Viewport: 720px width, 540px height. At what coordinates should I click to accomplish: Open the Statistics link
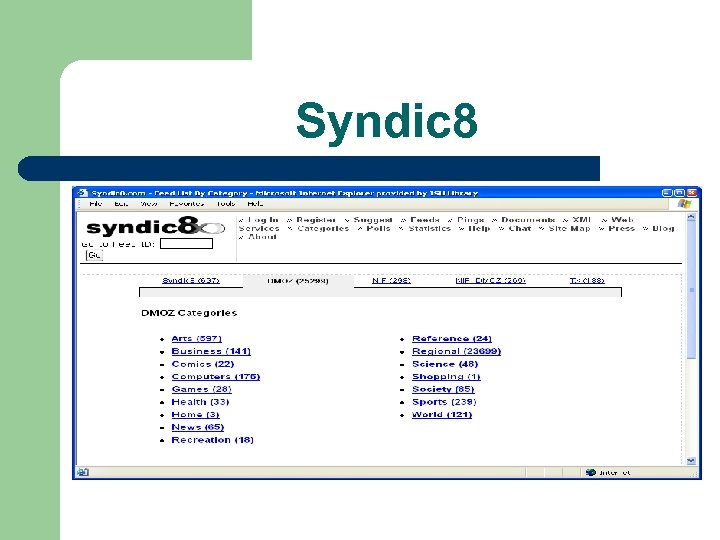pyautogui.click(x=430, y=228)
